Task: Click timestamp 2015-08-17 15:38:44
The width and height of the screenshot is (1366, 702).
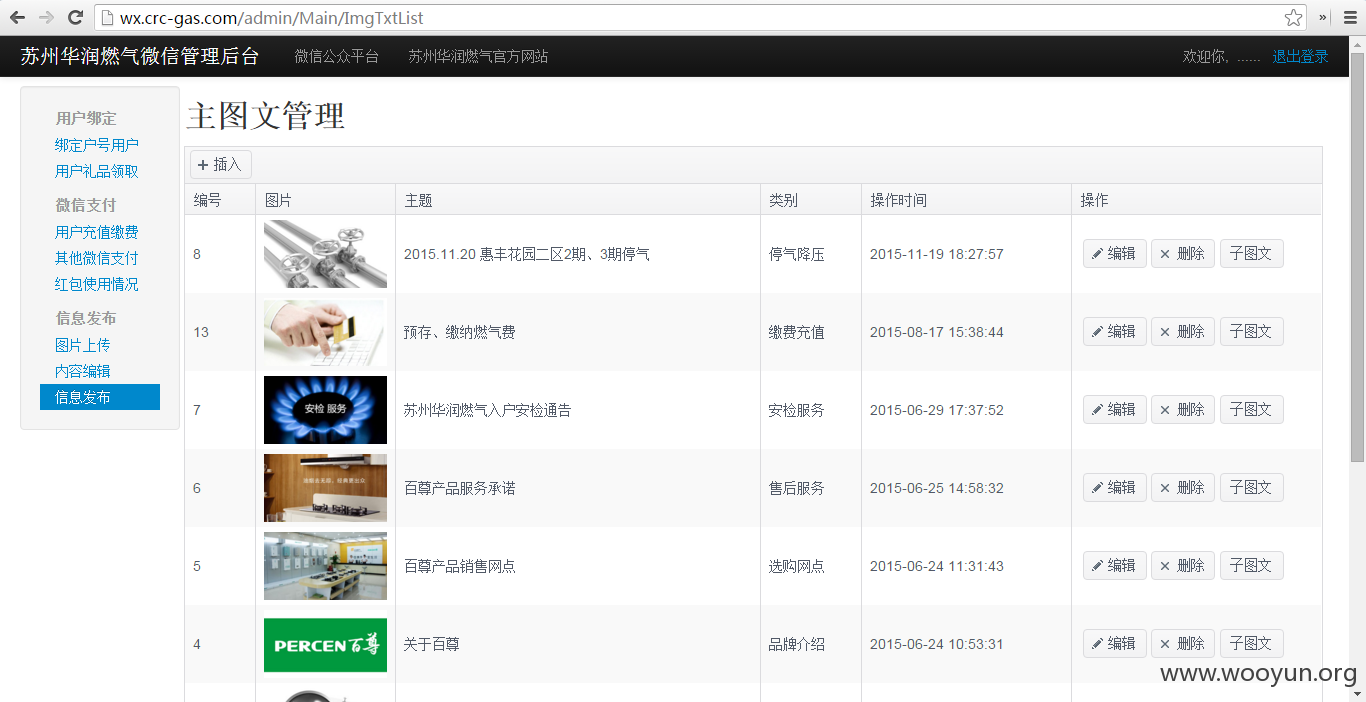Action: (x=937, y=332)
